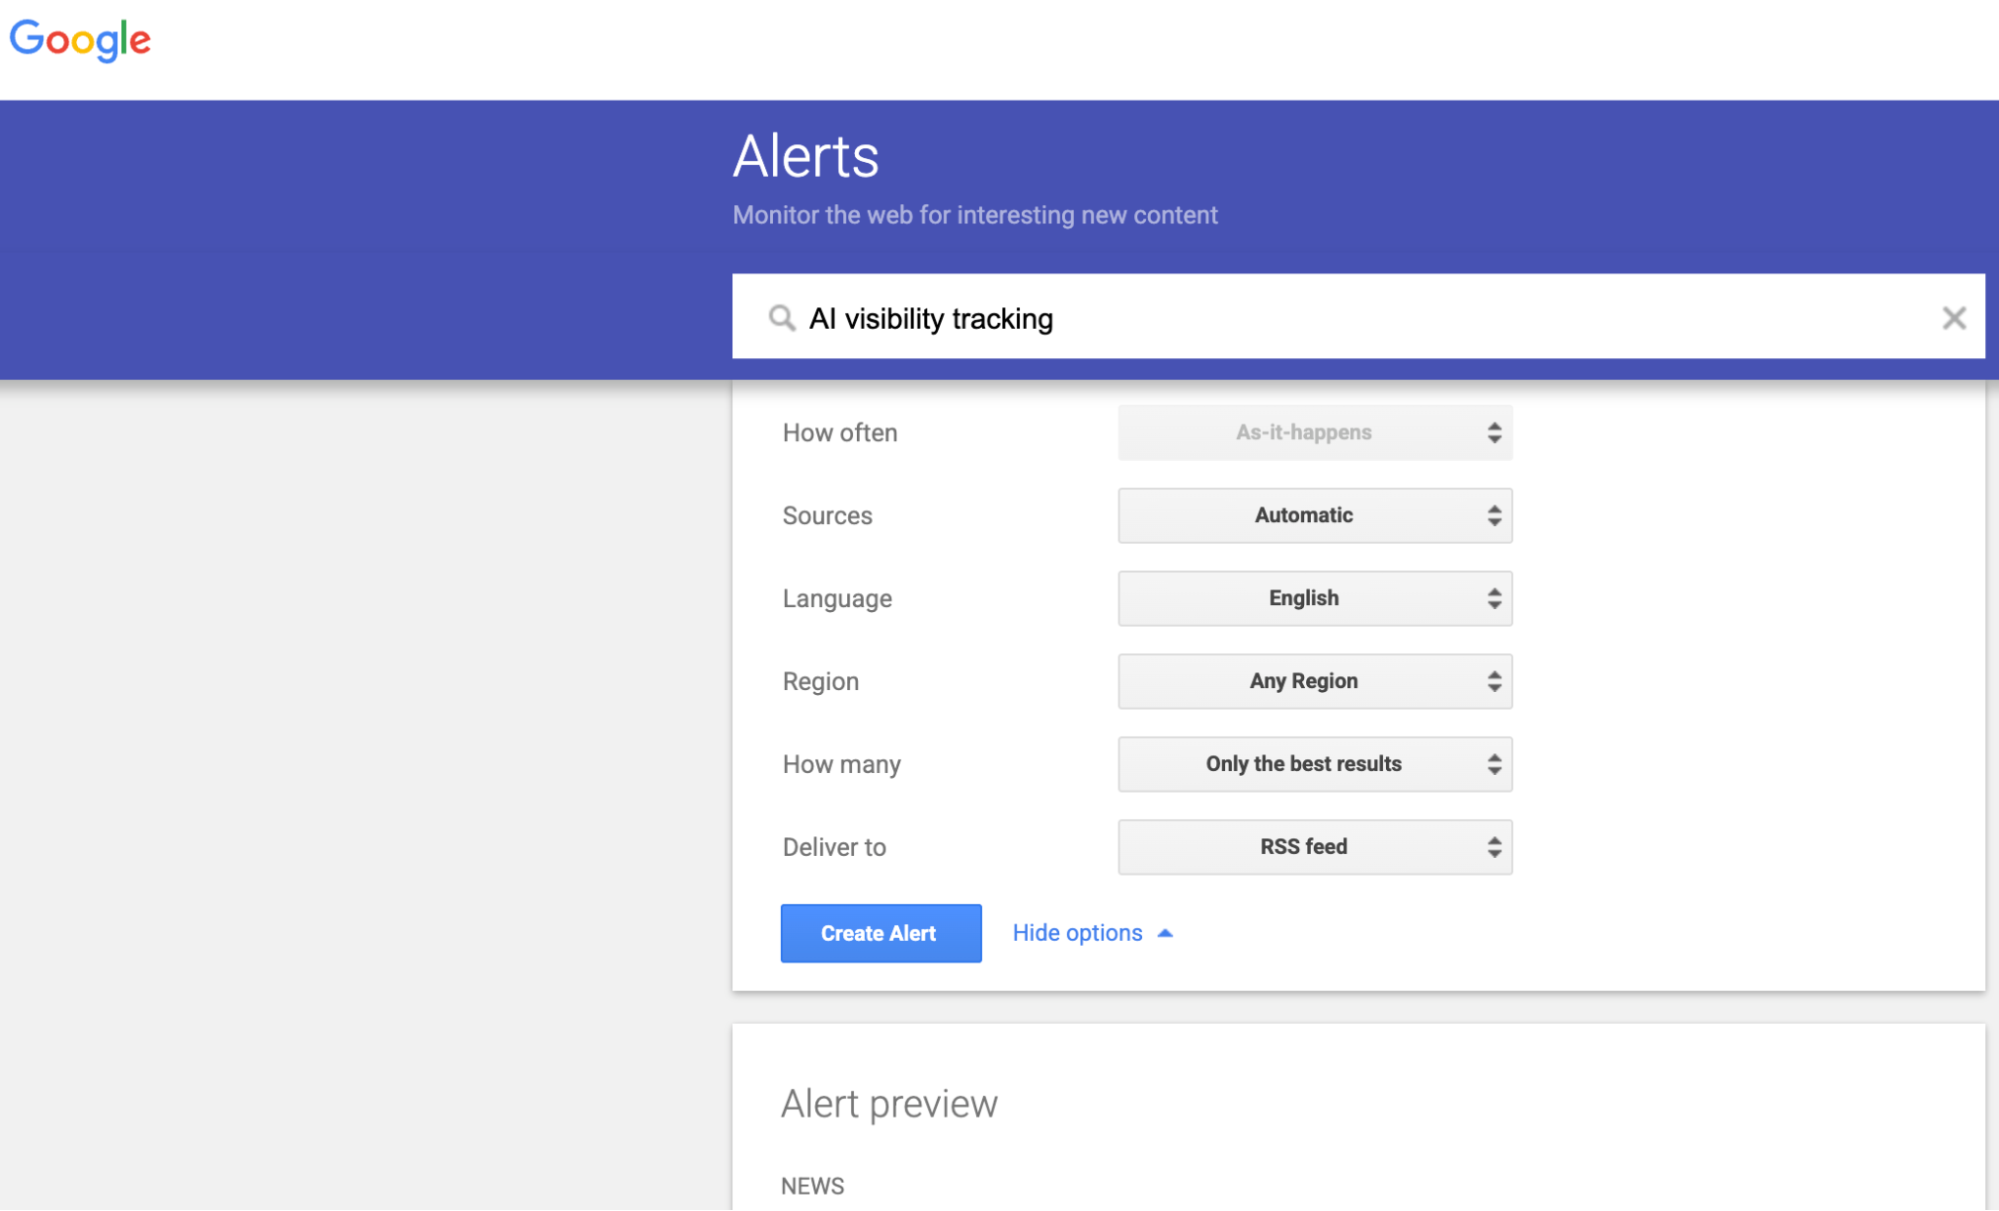Open the Any Region dropdown
The width and height of the screenshot is (1999, 1211).
click(x=1315, y=682)
